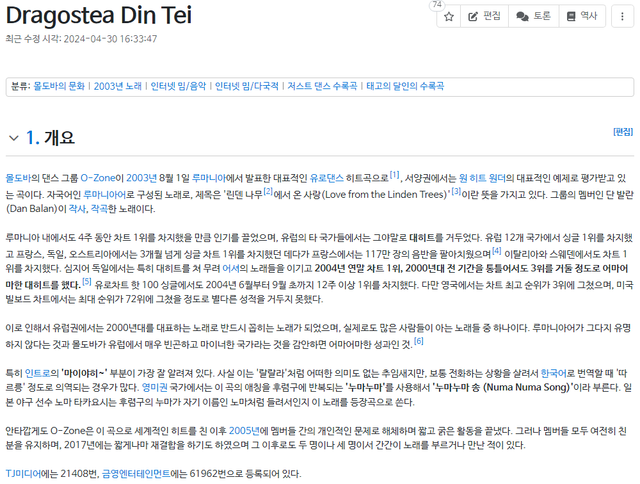Follow the 2005년 link
Image resolution: width=640 pixels, height=484 pixels.
244,431
